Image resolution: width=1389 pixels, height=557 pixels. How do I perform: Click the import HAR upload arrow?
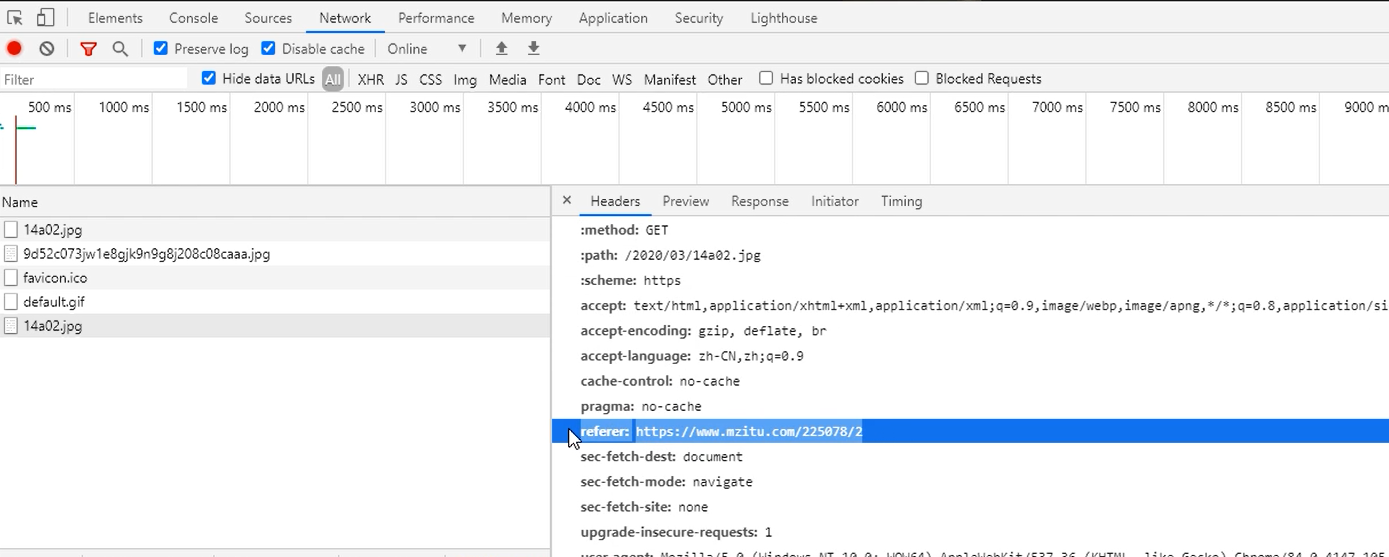tap(502, 49)
